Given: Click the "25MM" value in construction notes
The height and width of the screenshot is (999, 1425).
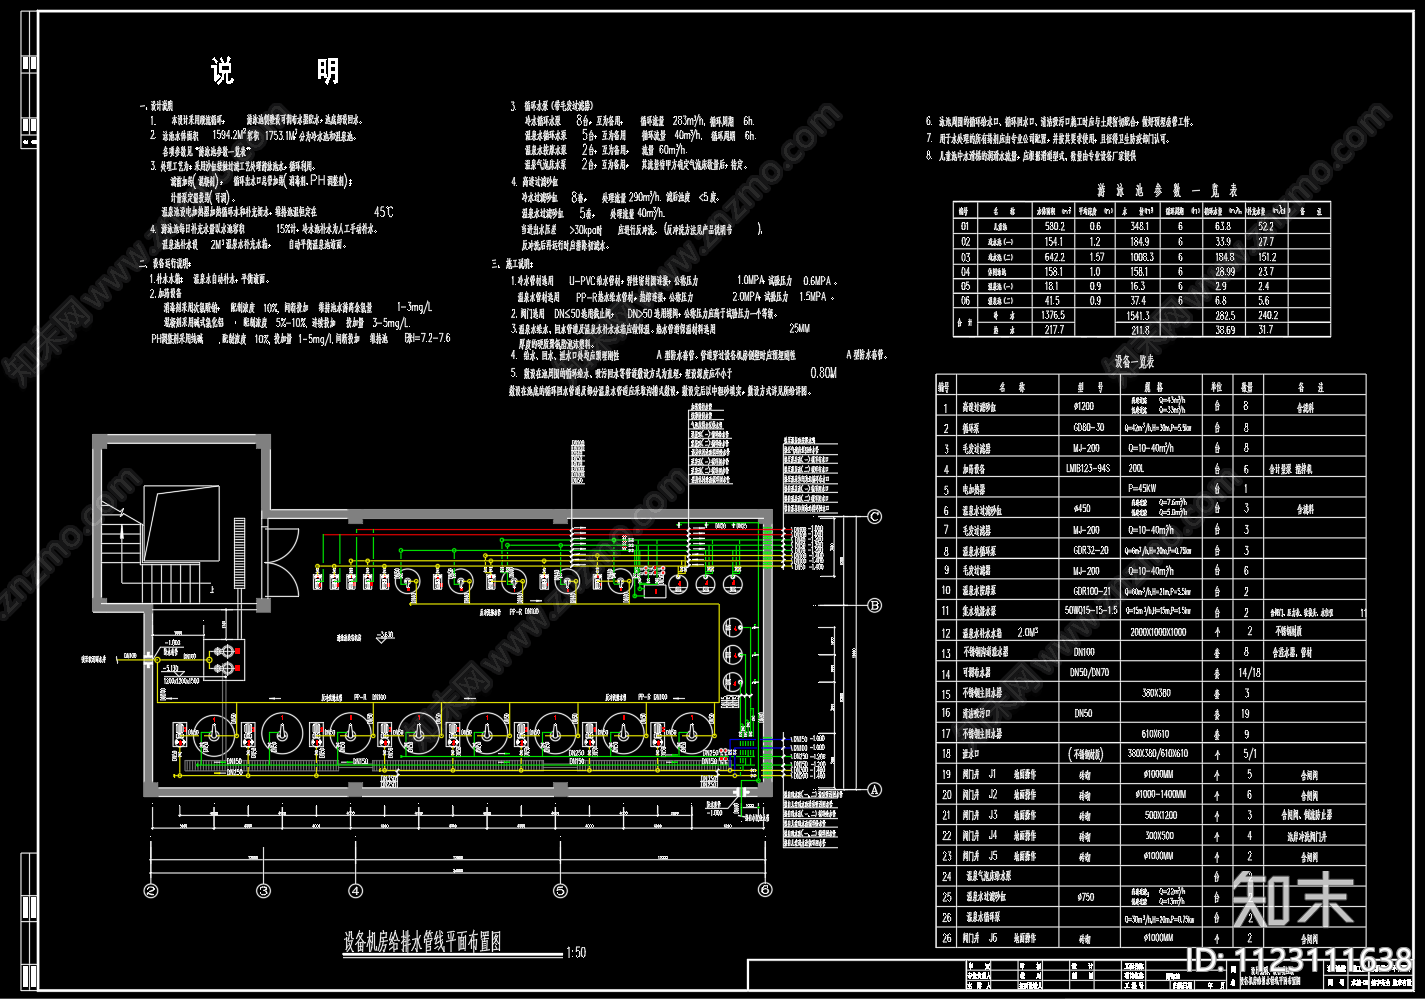Looking at the screenshot, I should [x=799, y=328].
